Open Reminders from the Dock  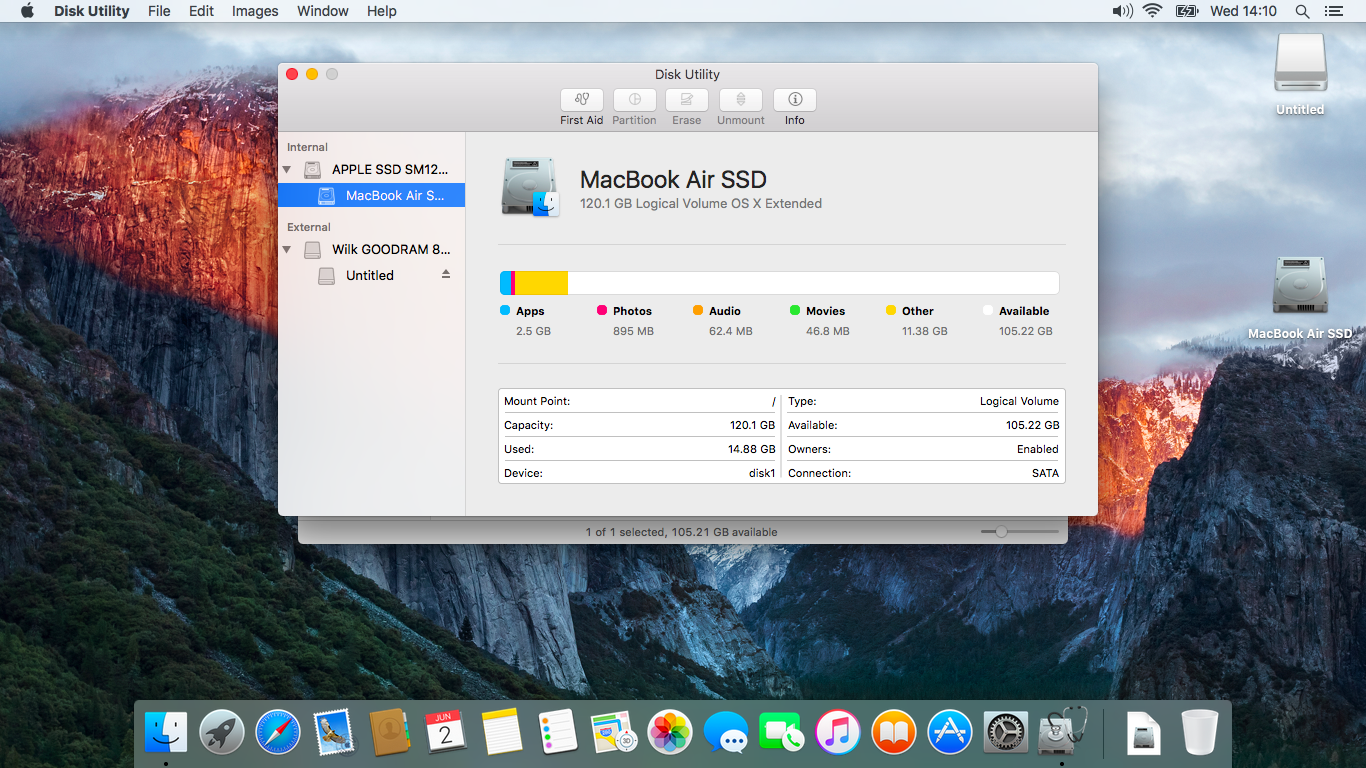(558, 732)
